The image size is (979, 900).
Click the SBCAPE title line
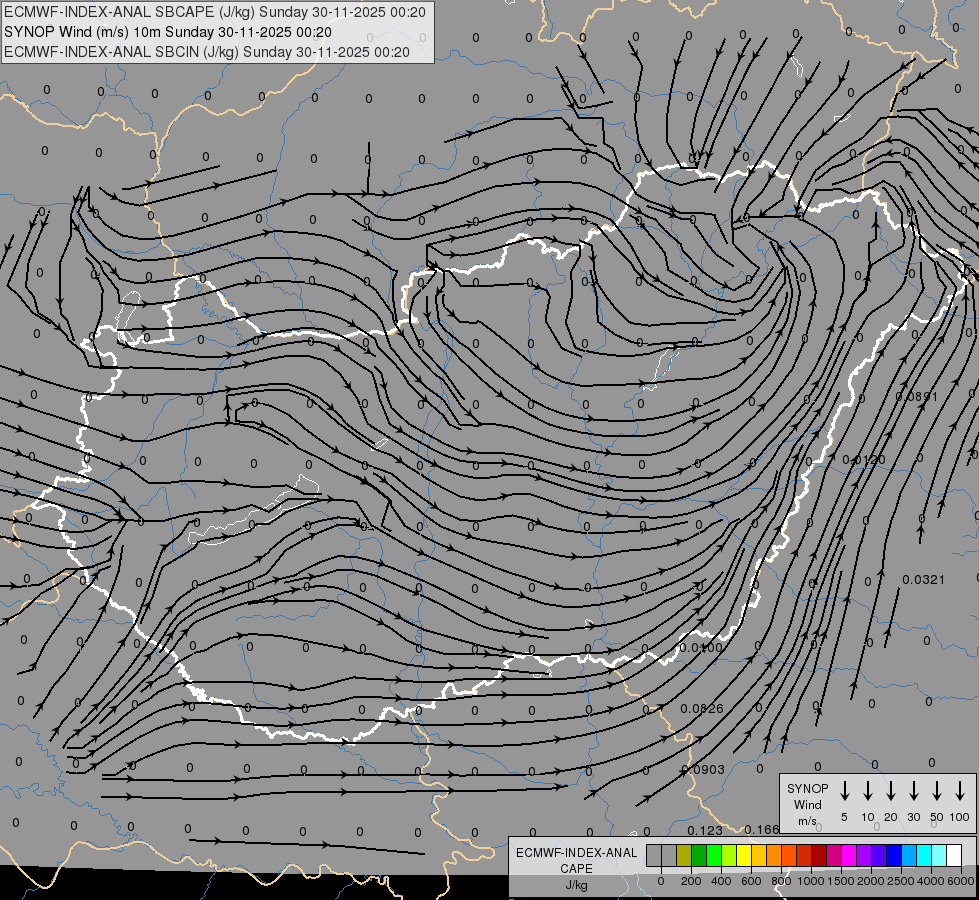215,12
